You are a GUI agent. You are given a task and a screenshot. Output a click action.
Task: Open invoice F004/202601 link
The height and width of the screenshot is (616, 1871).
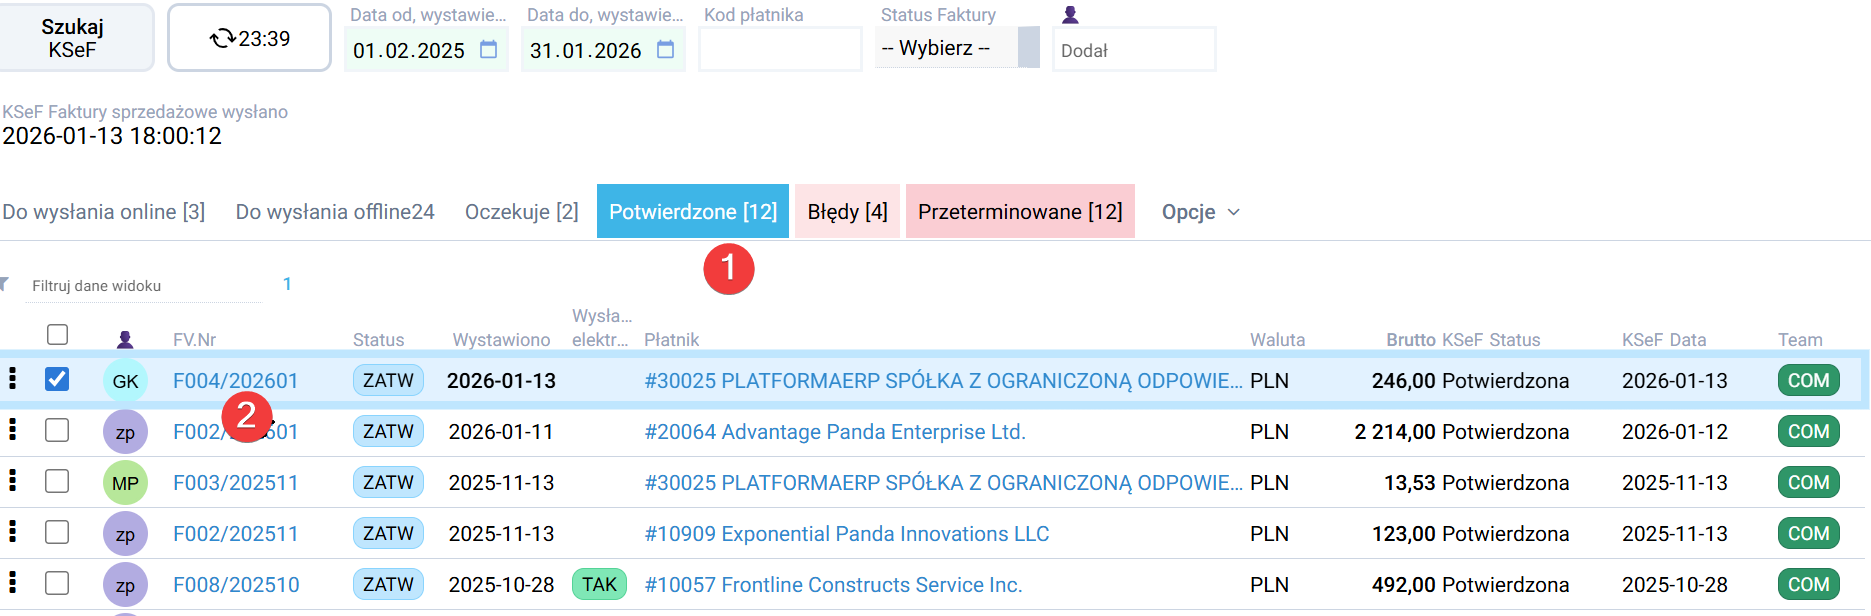tap(236, 380)
